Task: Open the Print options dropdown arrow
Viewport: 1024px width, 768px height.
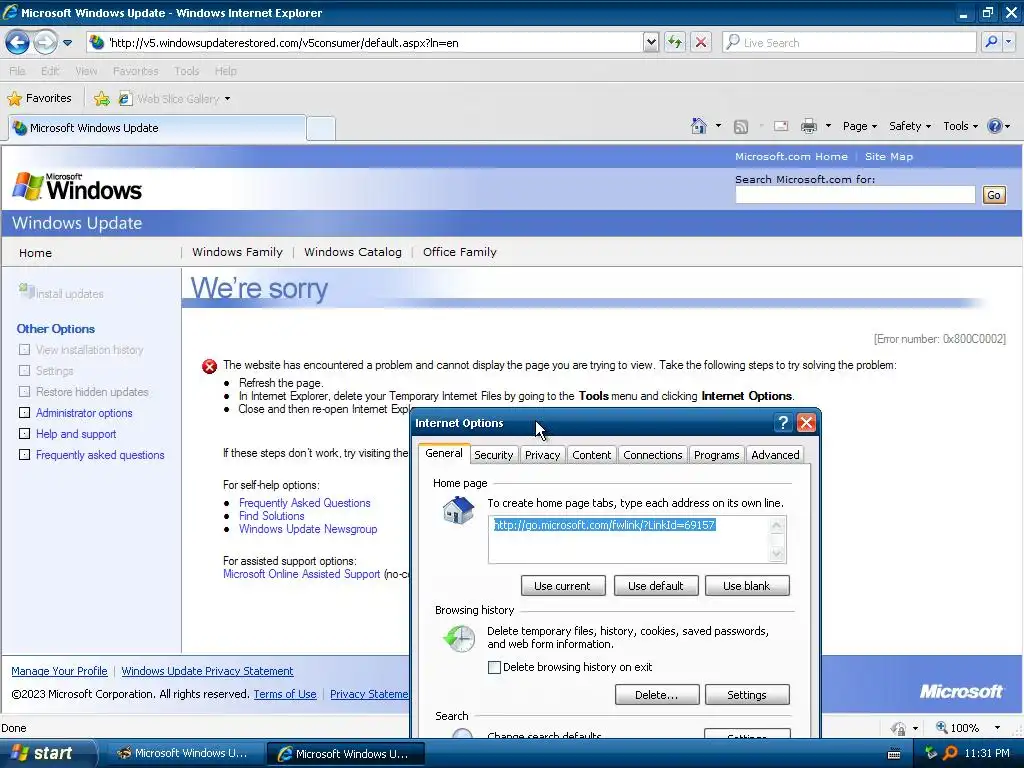Action: click(828, 126)
